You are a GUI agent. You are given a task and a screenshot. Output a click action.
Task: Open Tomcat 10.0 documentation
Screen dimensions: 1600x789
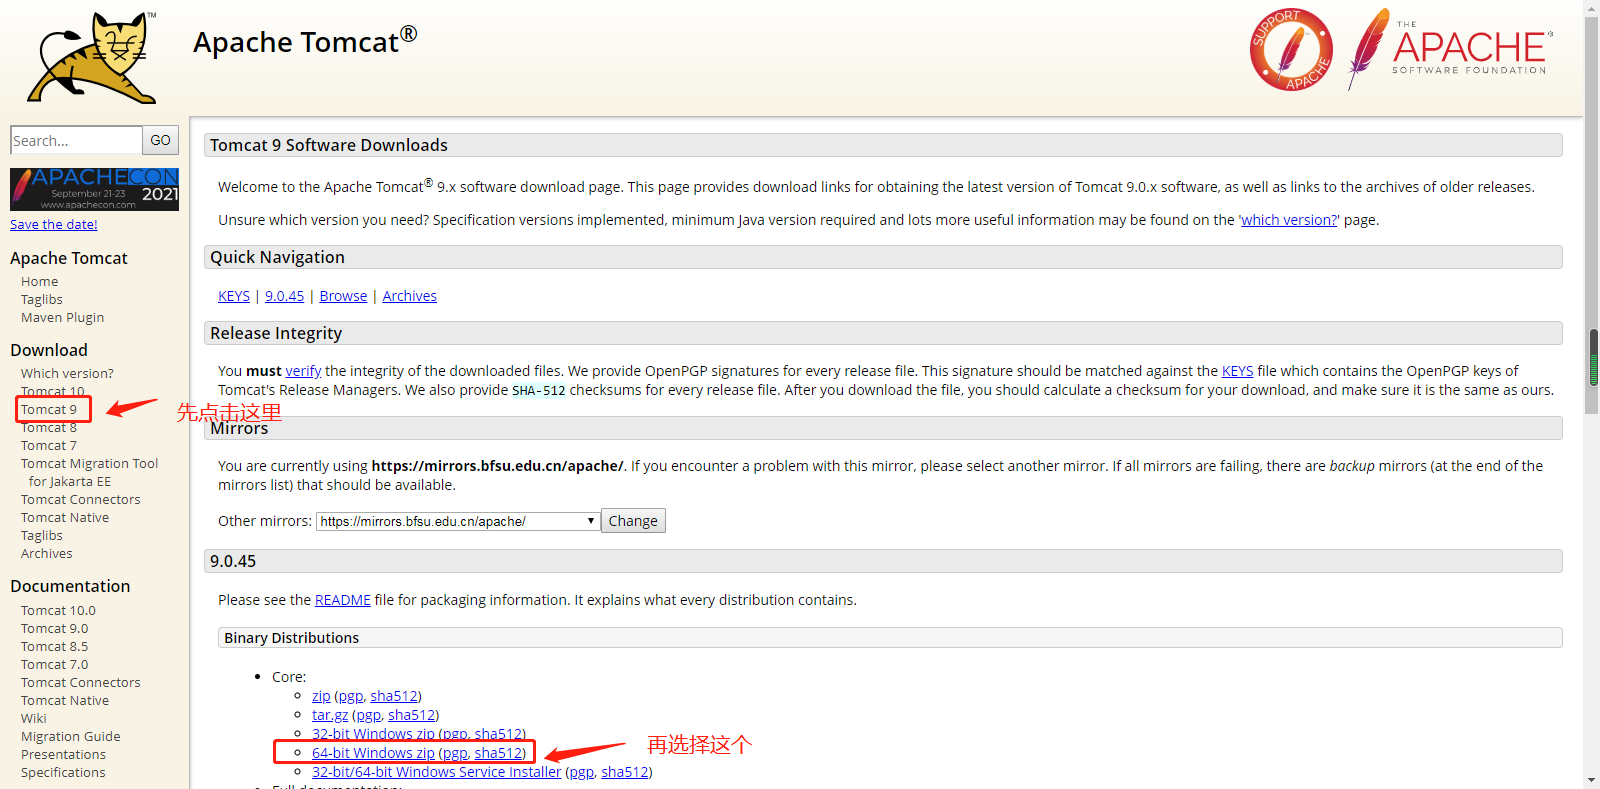(x=58, y=611)
